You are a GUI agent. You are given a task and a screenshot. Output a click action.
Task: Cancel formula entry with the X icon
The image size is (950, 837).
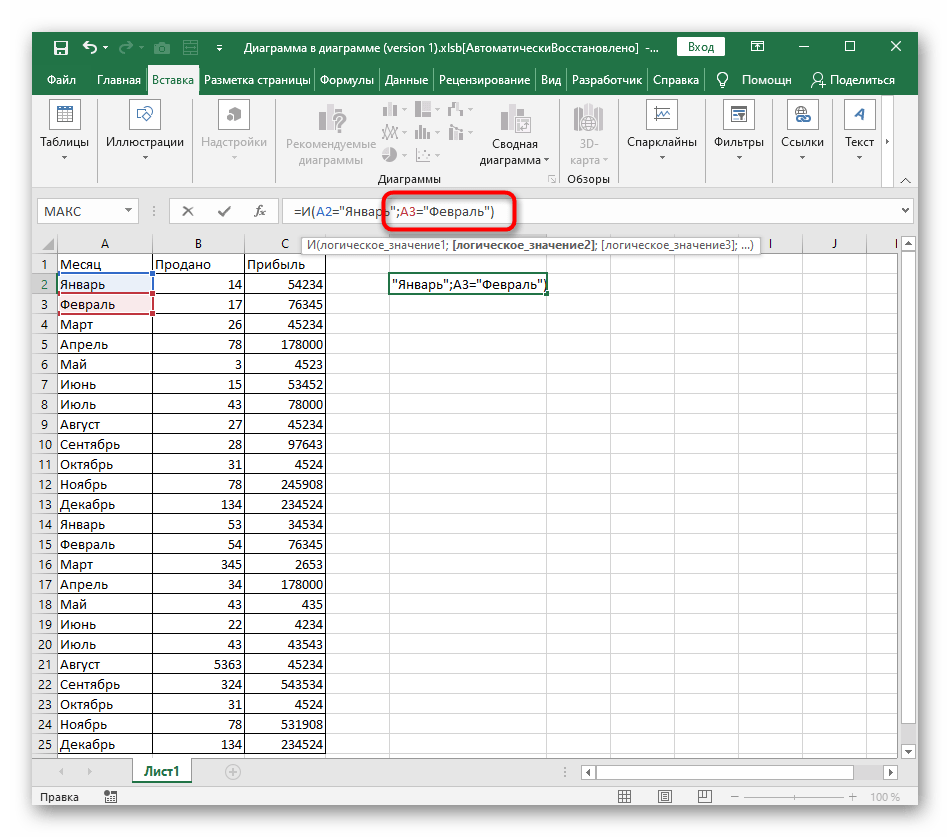click(x=187, y=211)
